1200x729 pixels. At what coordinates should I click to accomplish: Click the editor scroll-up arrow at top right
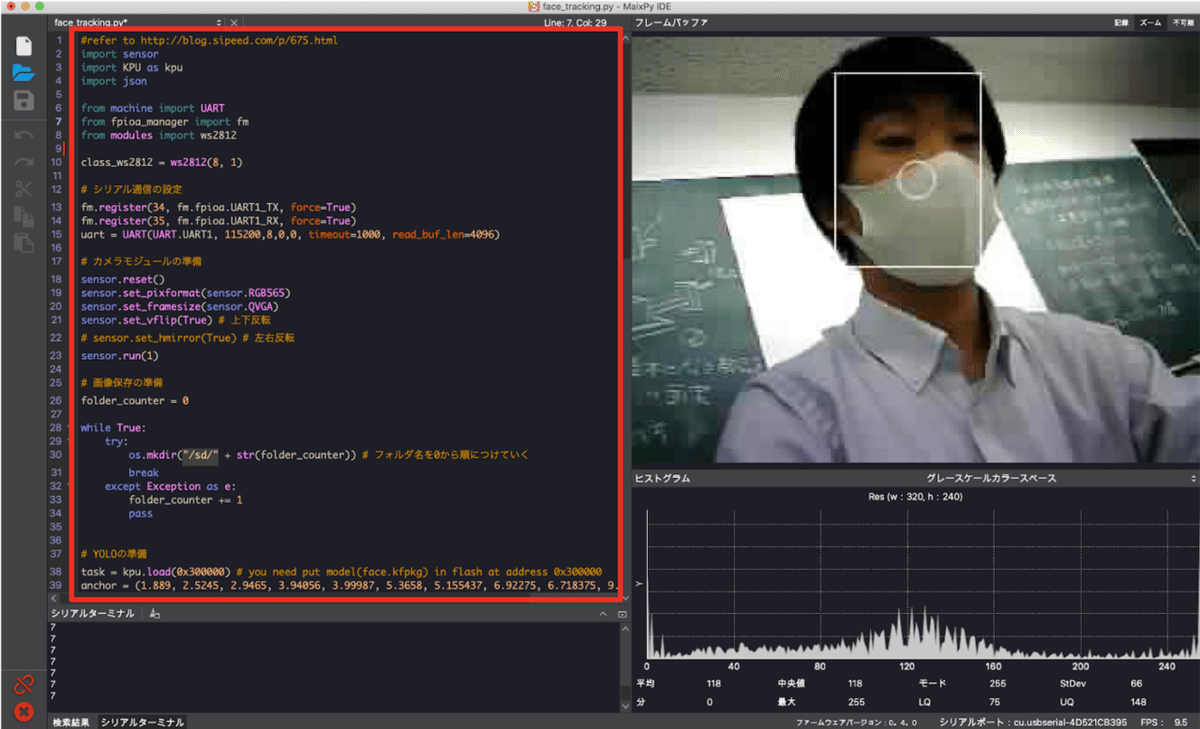pyautogui.click(x=626, y=39)
